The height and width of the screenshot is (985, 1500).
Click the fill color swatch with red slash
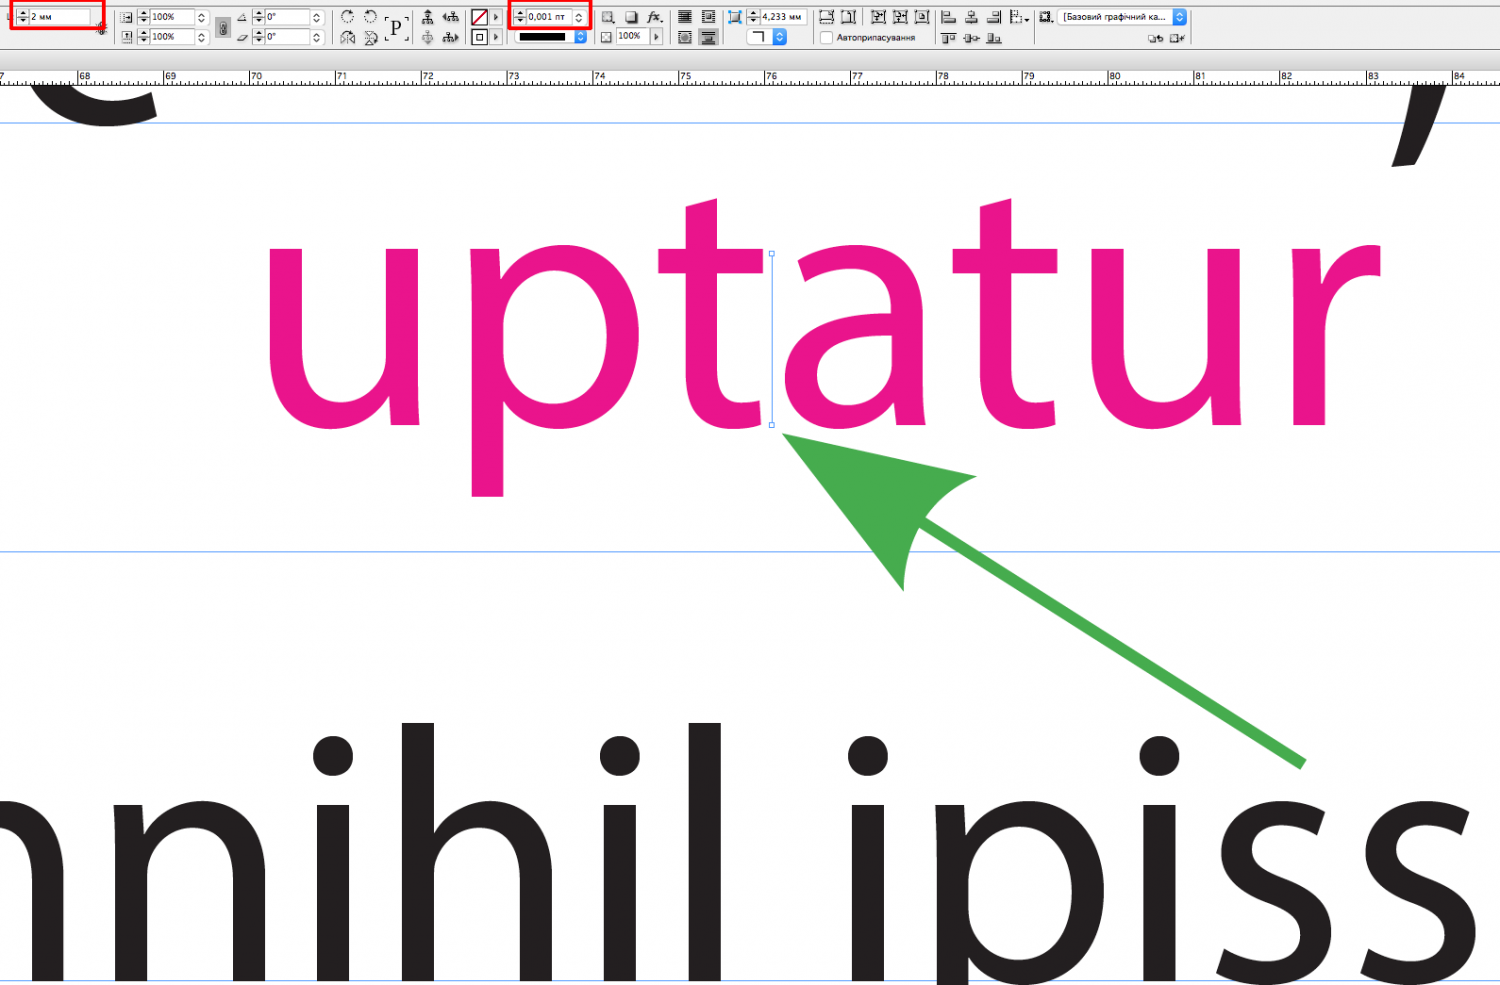pos(479,17)
